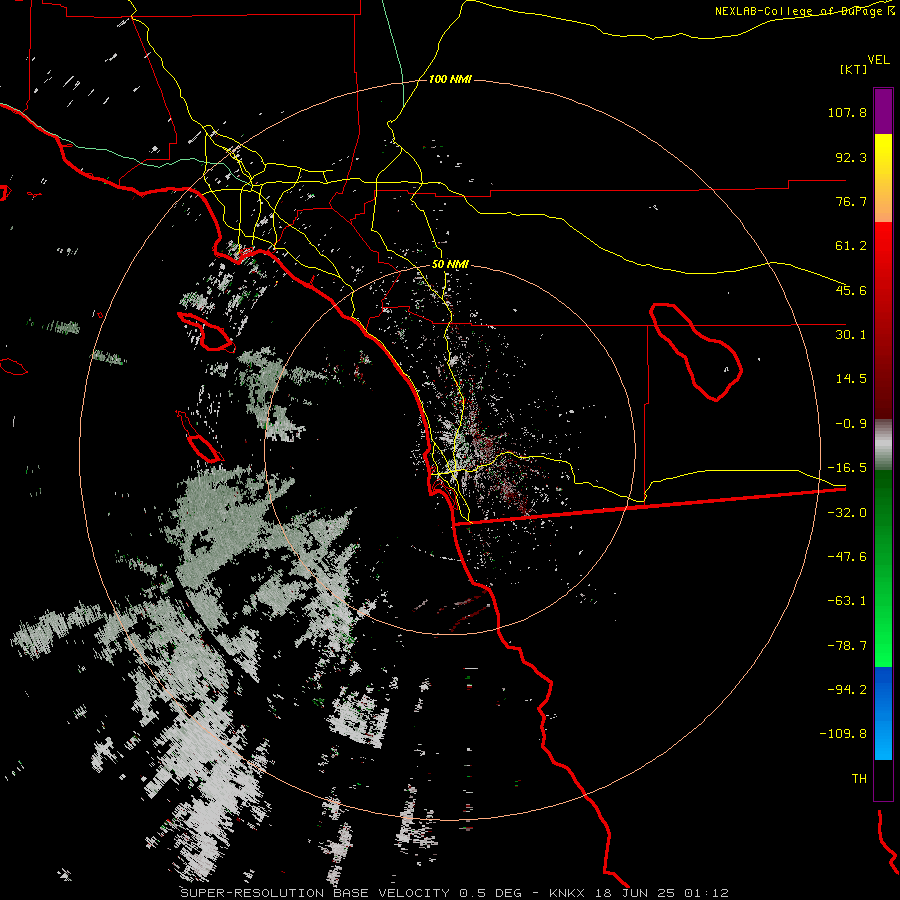Click the SUPER-RESOLUTION BASE VELOCITY caption text
Viewport: 900px width, 900px height.
(315, 893)
